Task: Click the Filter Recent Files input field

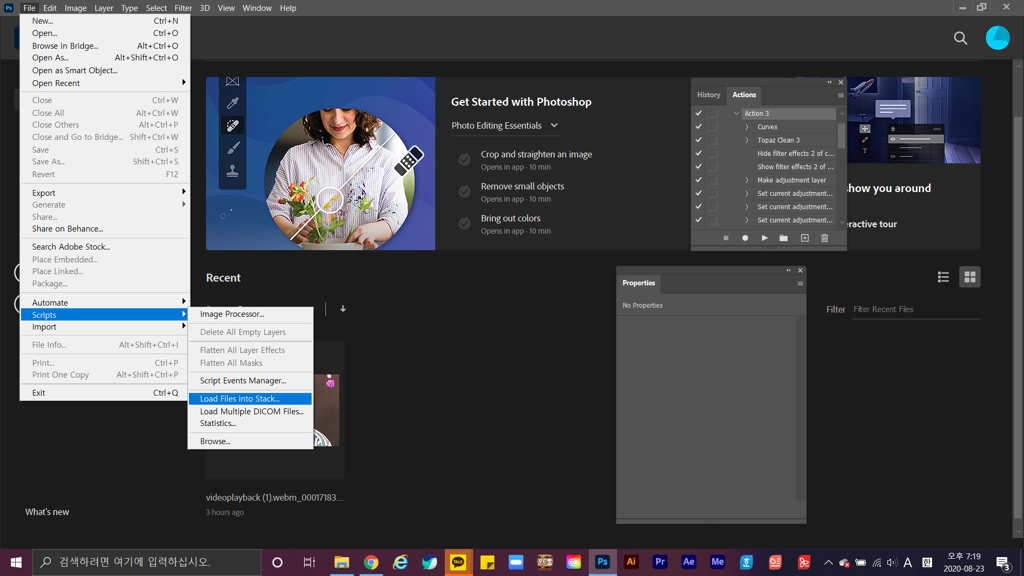Action: [x=916, y=310]
